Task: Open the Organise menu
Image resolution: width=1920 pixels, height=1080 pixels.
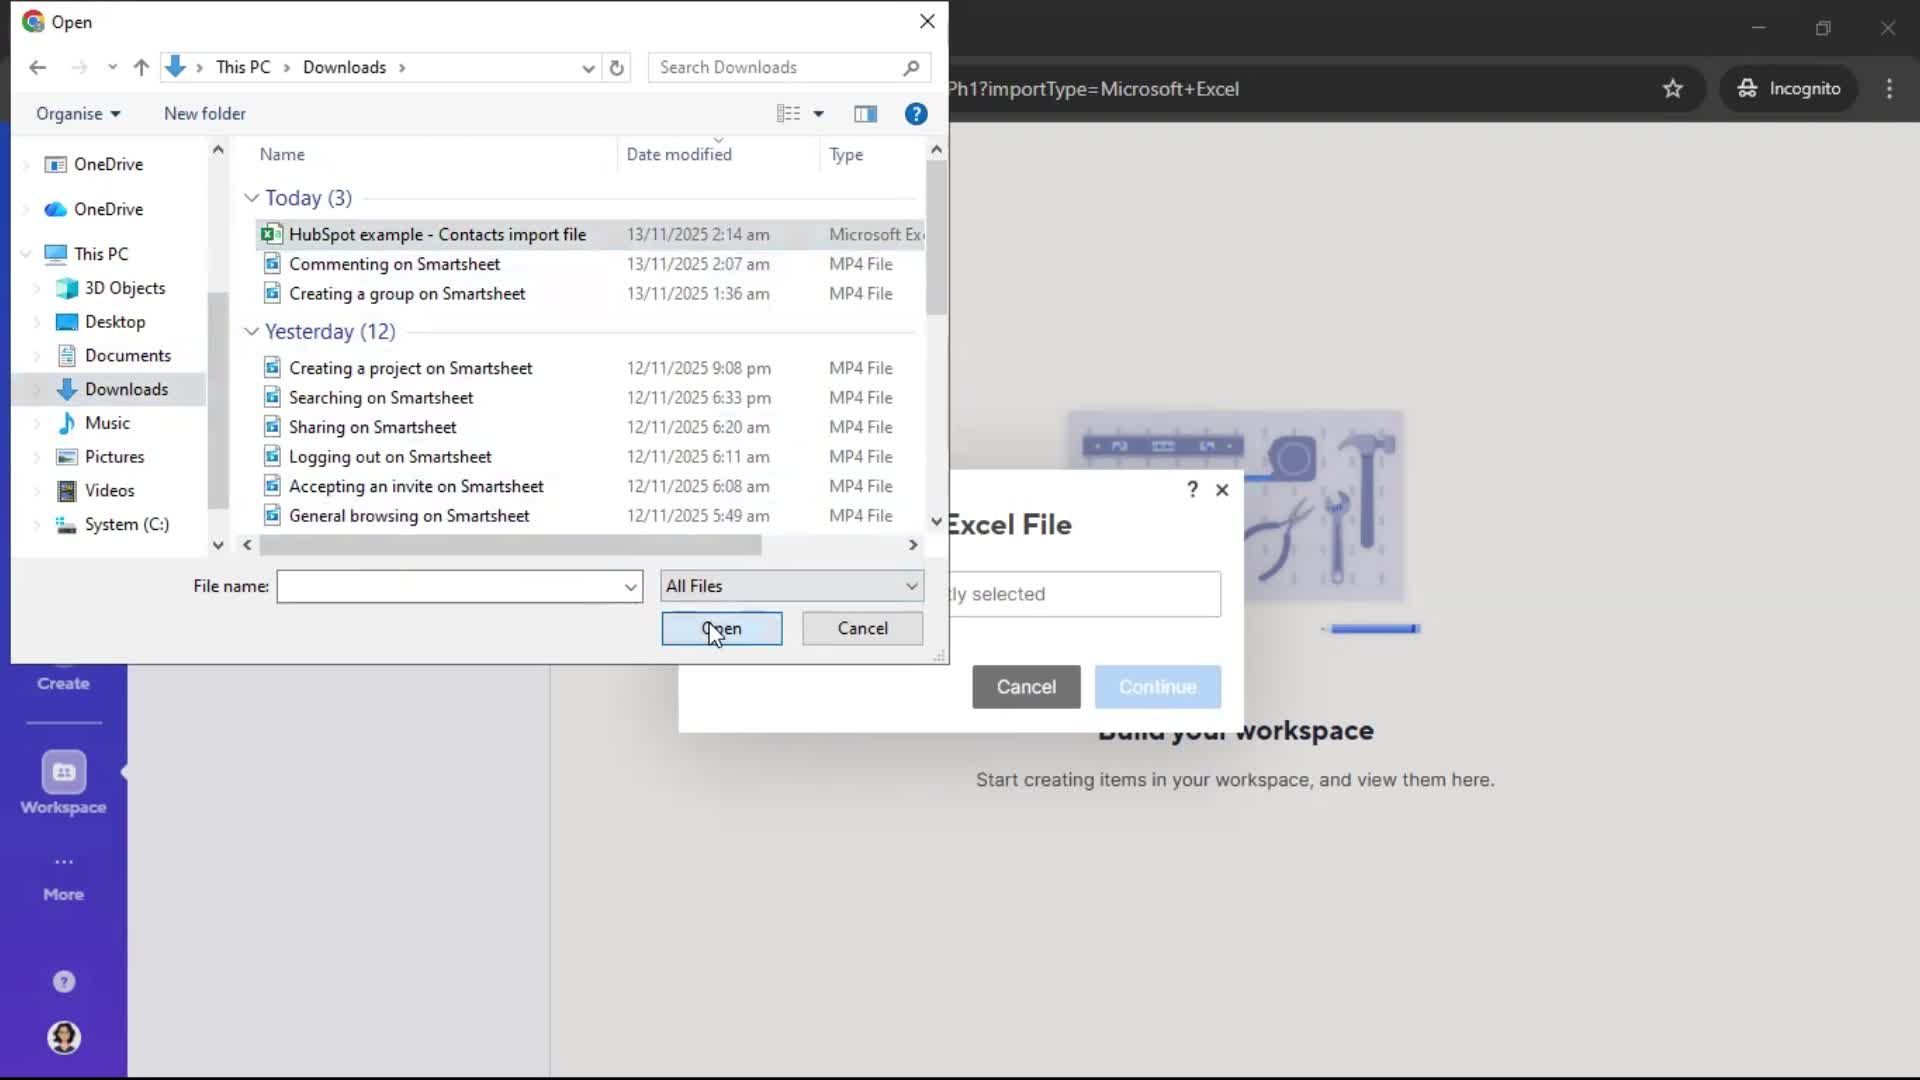Action: pyautogui.click(x=77, y=113)
